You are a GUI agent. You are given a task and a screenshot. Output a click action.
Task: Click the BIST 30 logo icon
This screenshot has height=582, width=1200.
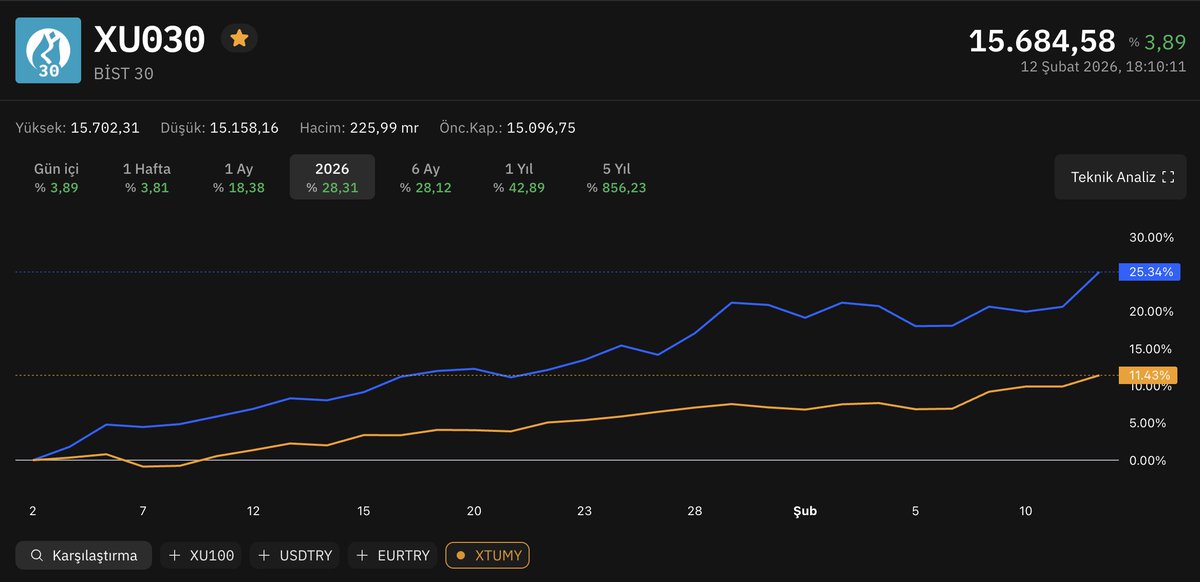point(48,50)
